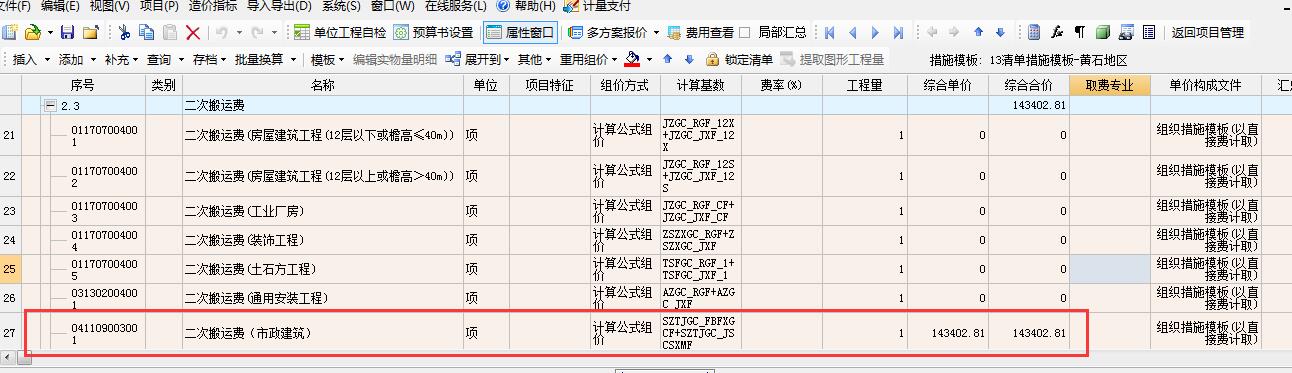Click the copy icon in toolbar

(147, 33)
